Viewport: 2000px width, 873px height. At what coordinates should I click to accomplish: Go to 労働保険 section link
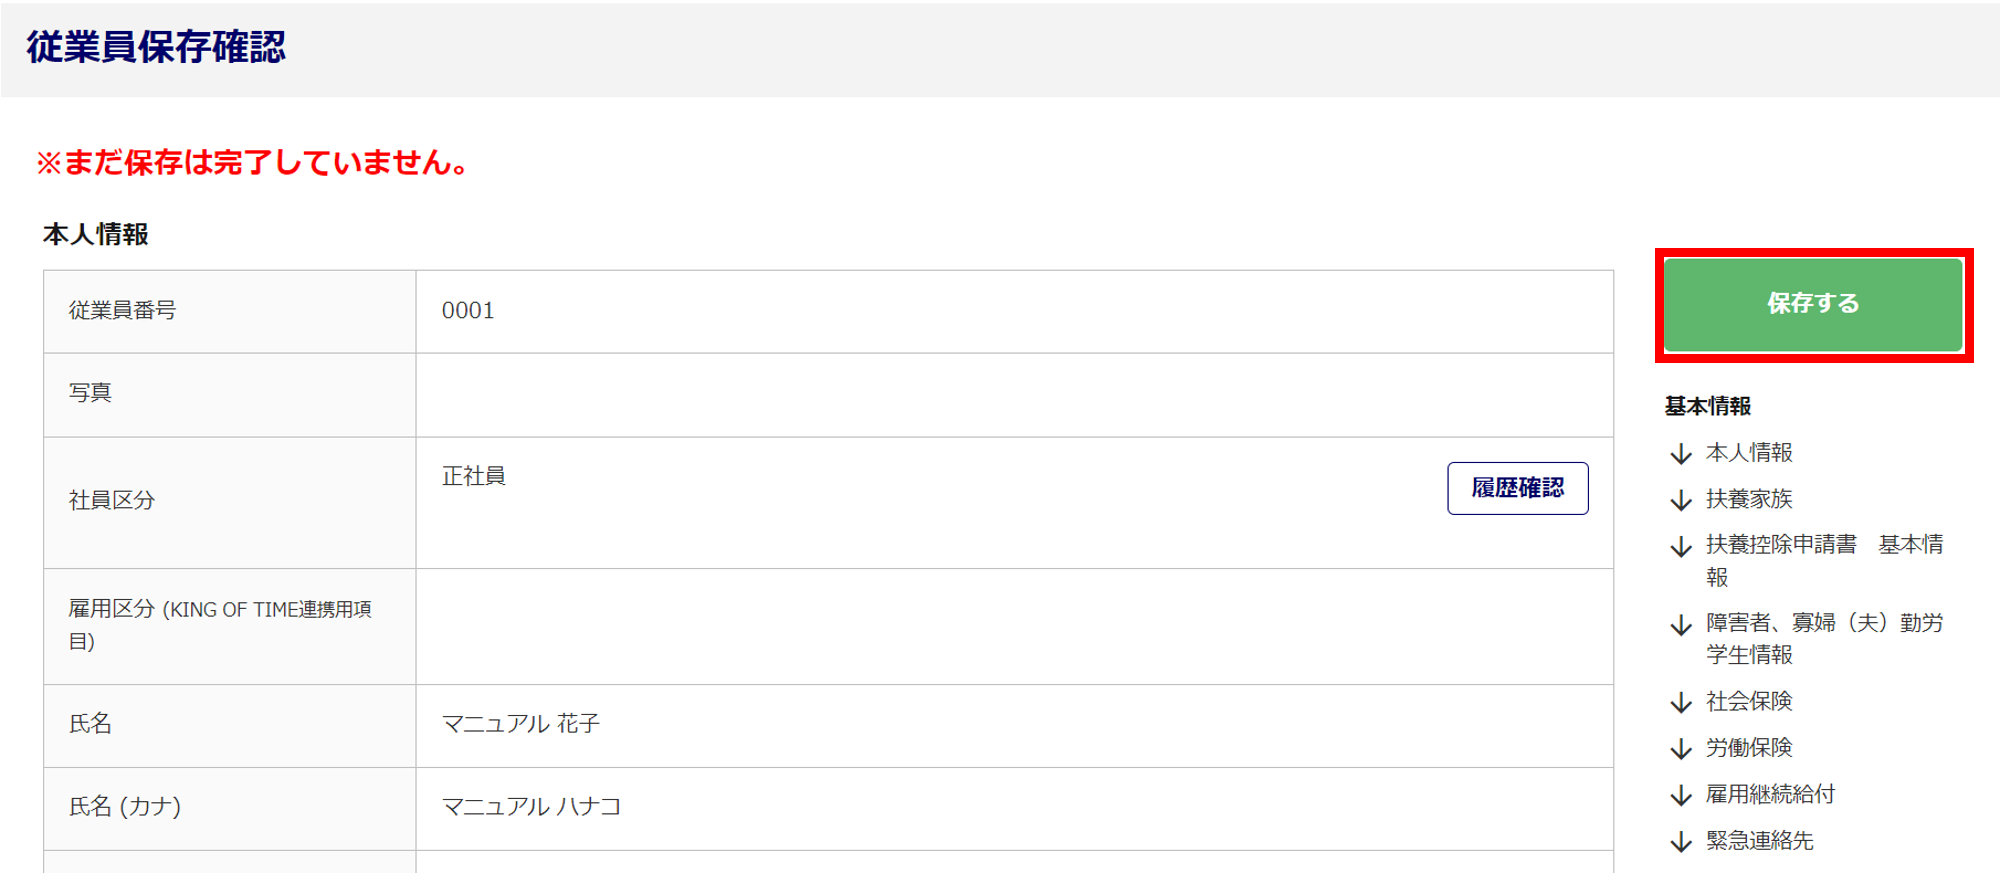tap(1749, 748)
